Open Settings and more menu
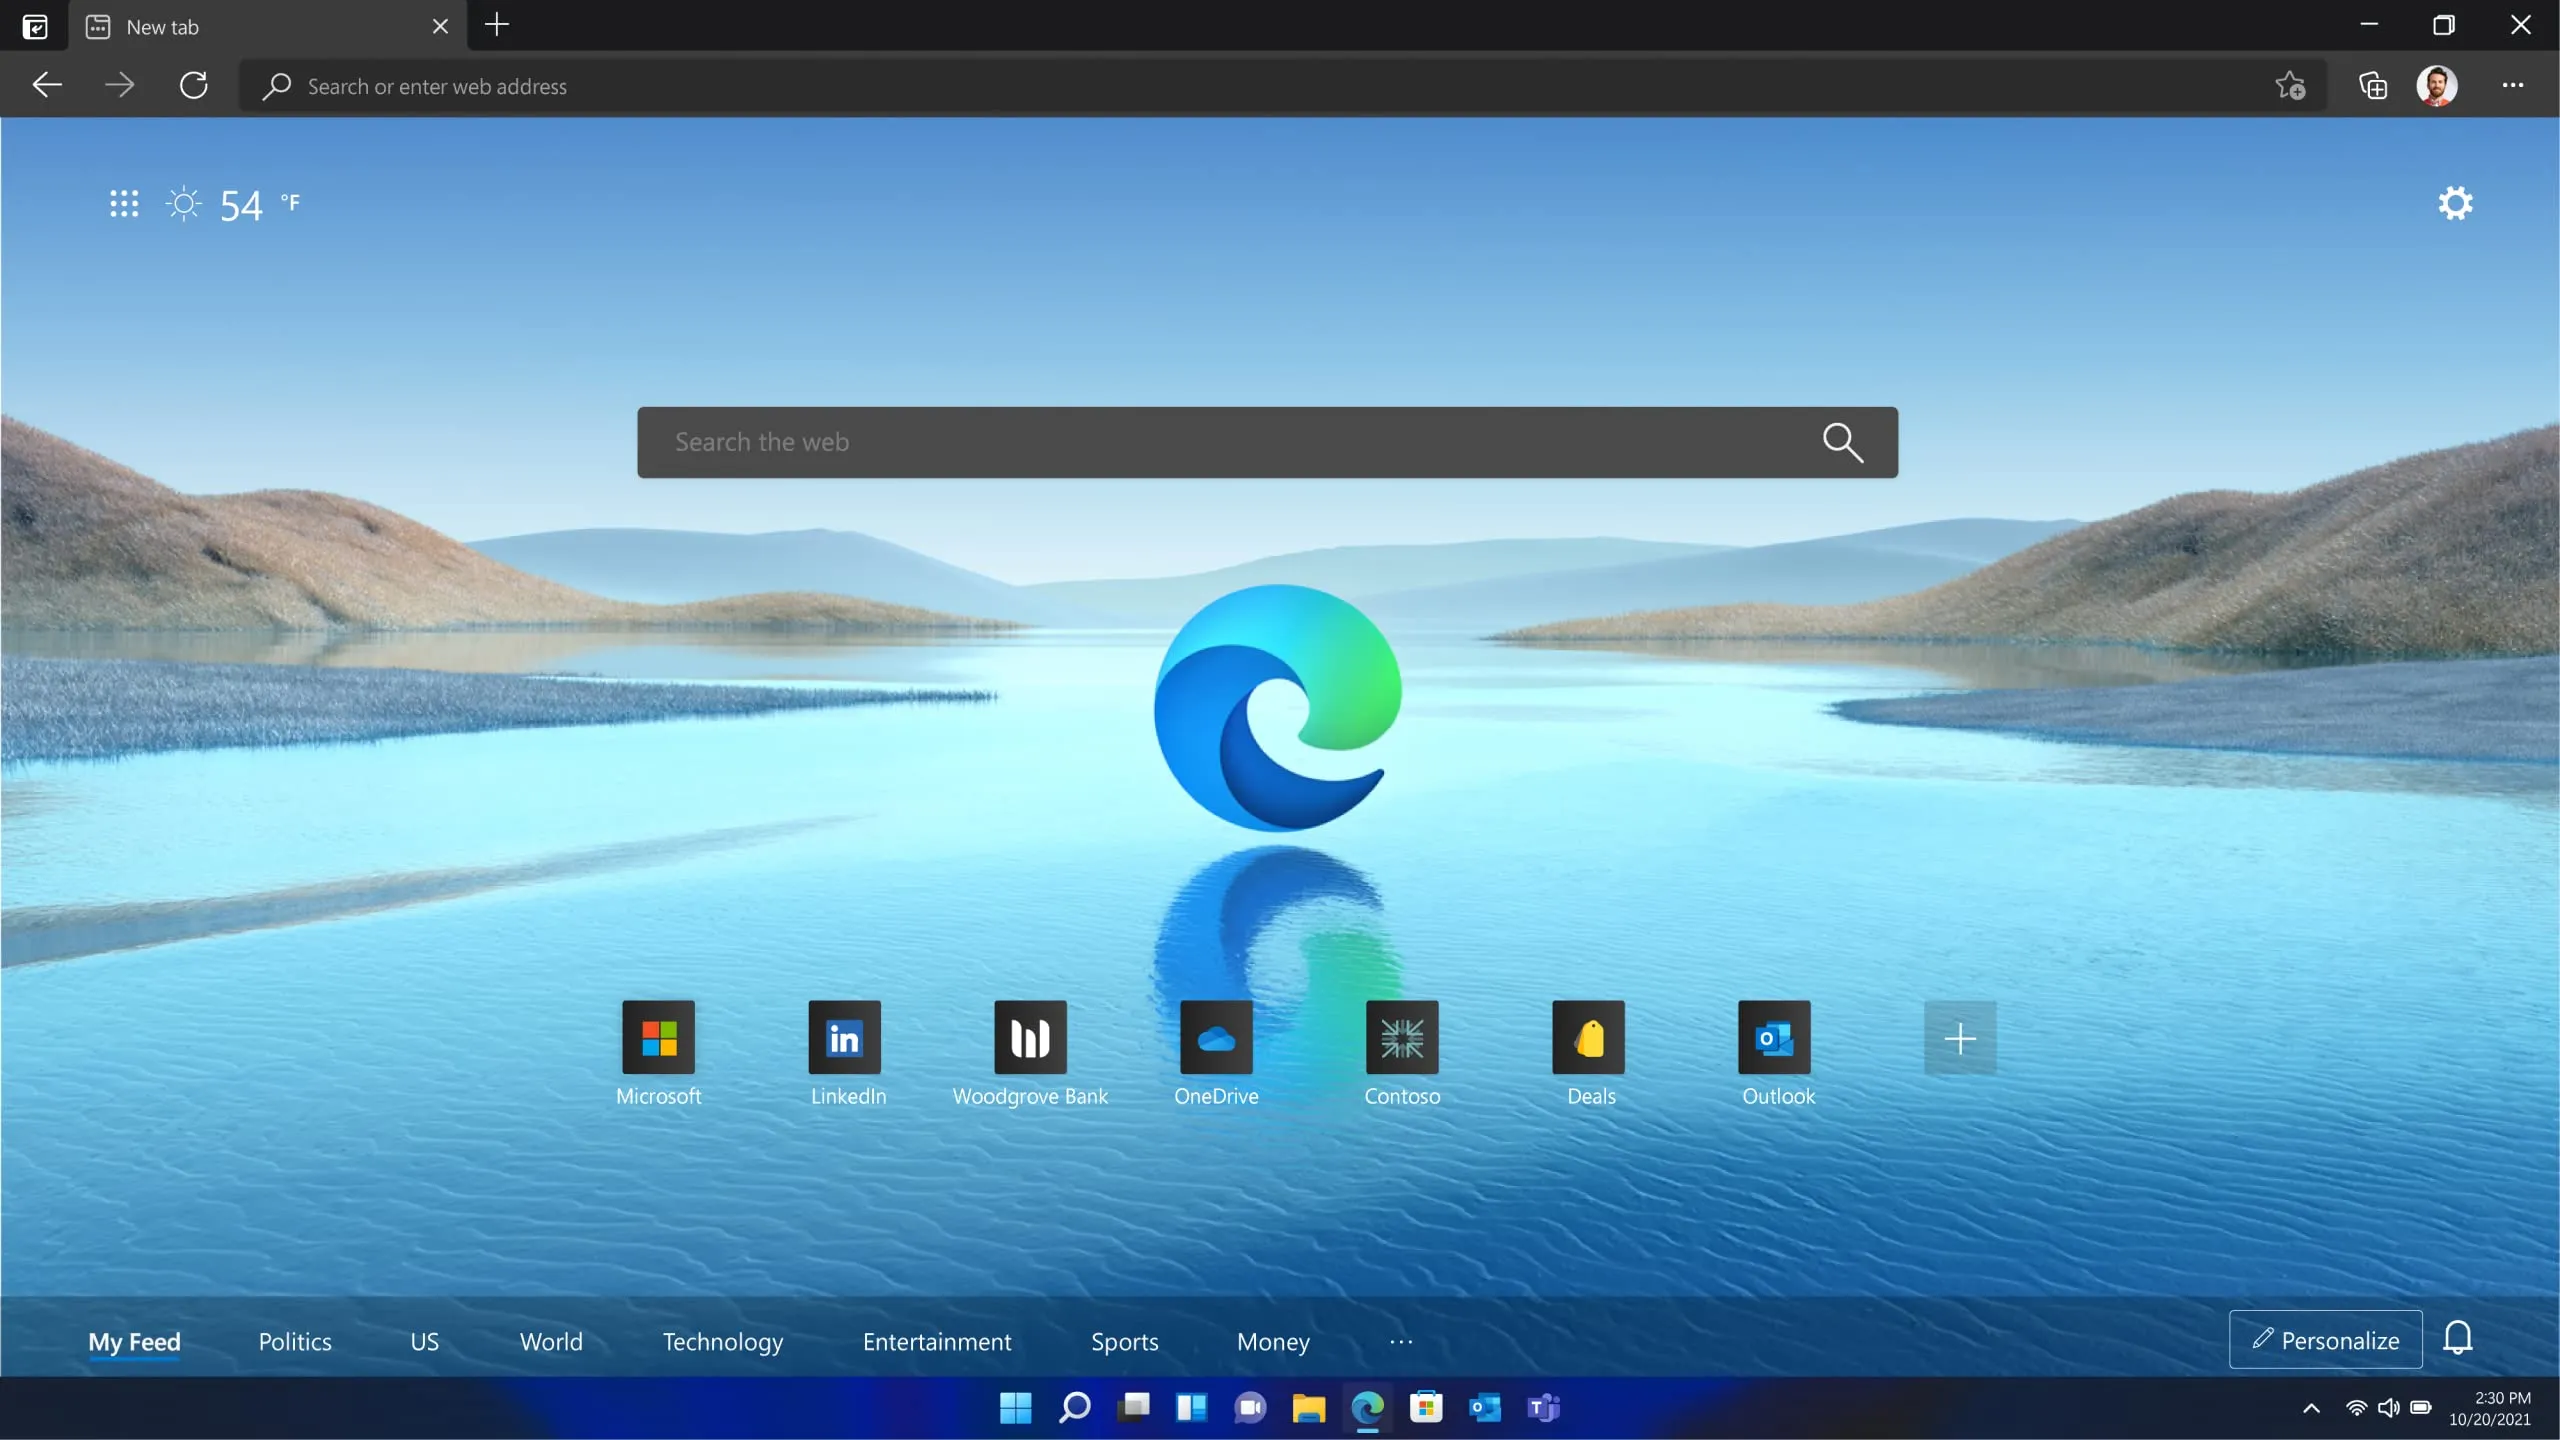This screenshot has height=1440, width=2560. 2513,86
